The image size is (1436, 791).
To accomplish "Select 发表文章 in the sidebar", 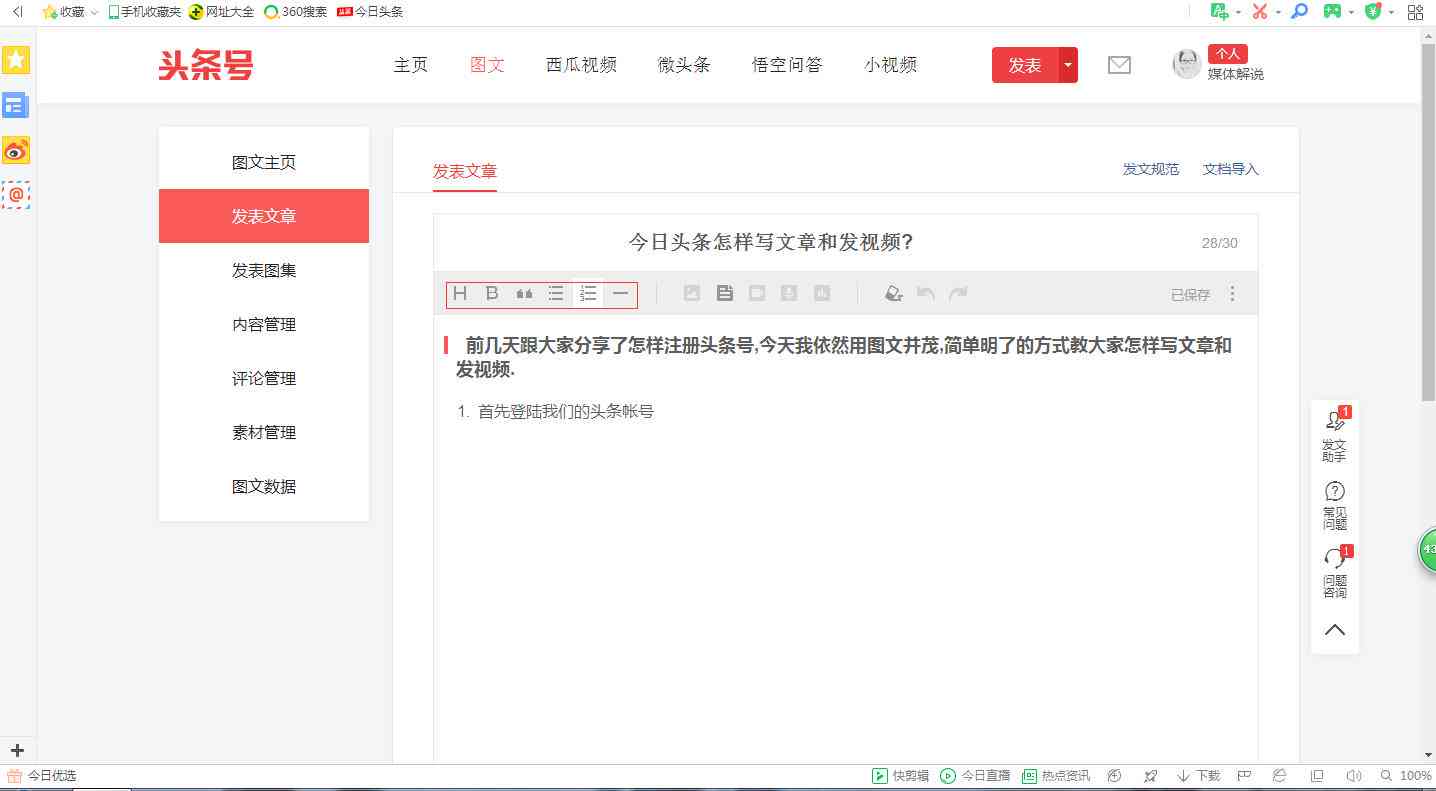I will coord(264,216).
